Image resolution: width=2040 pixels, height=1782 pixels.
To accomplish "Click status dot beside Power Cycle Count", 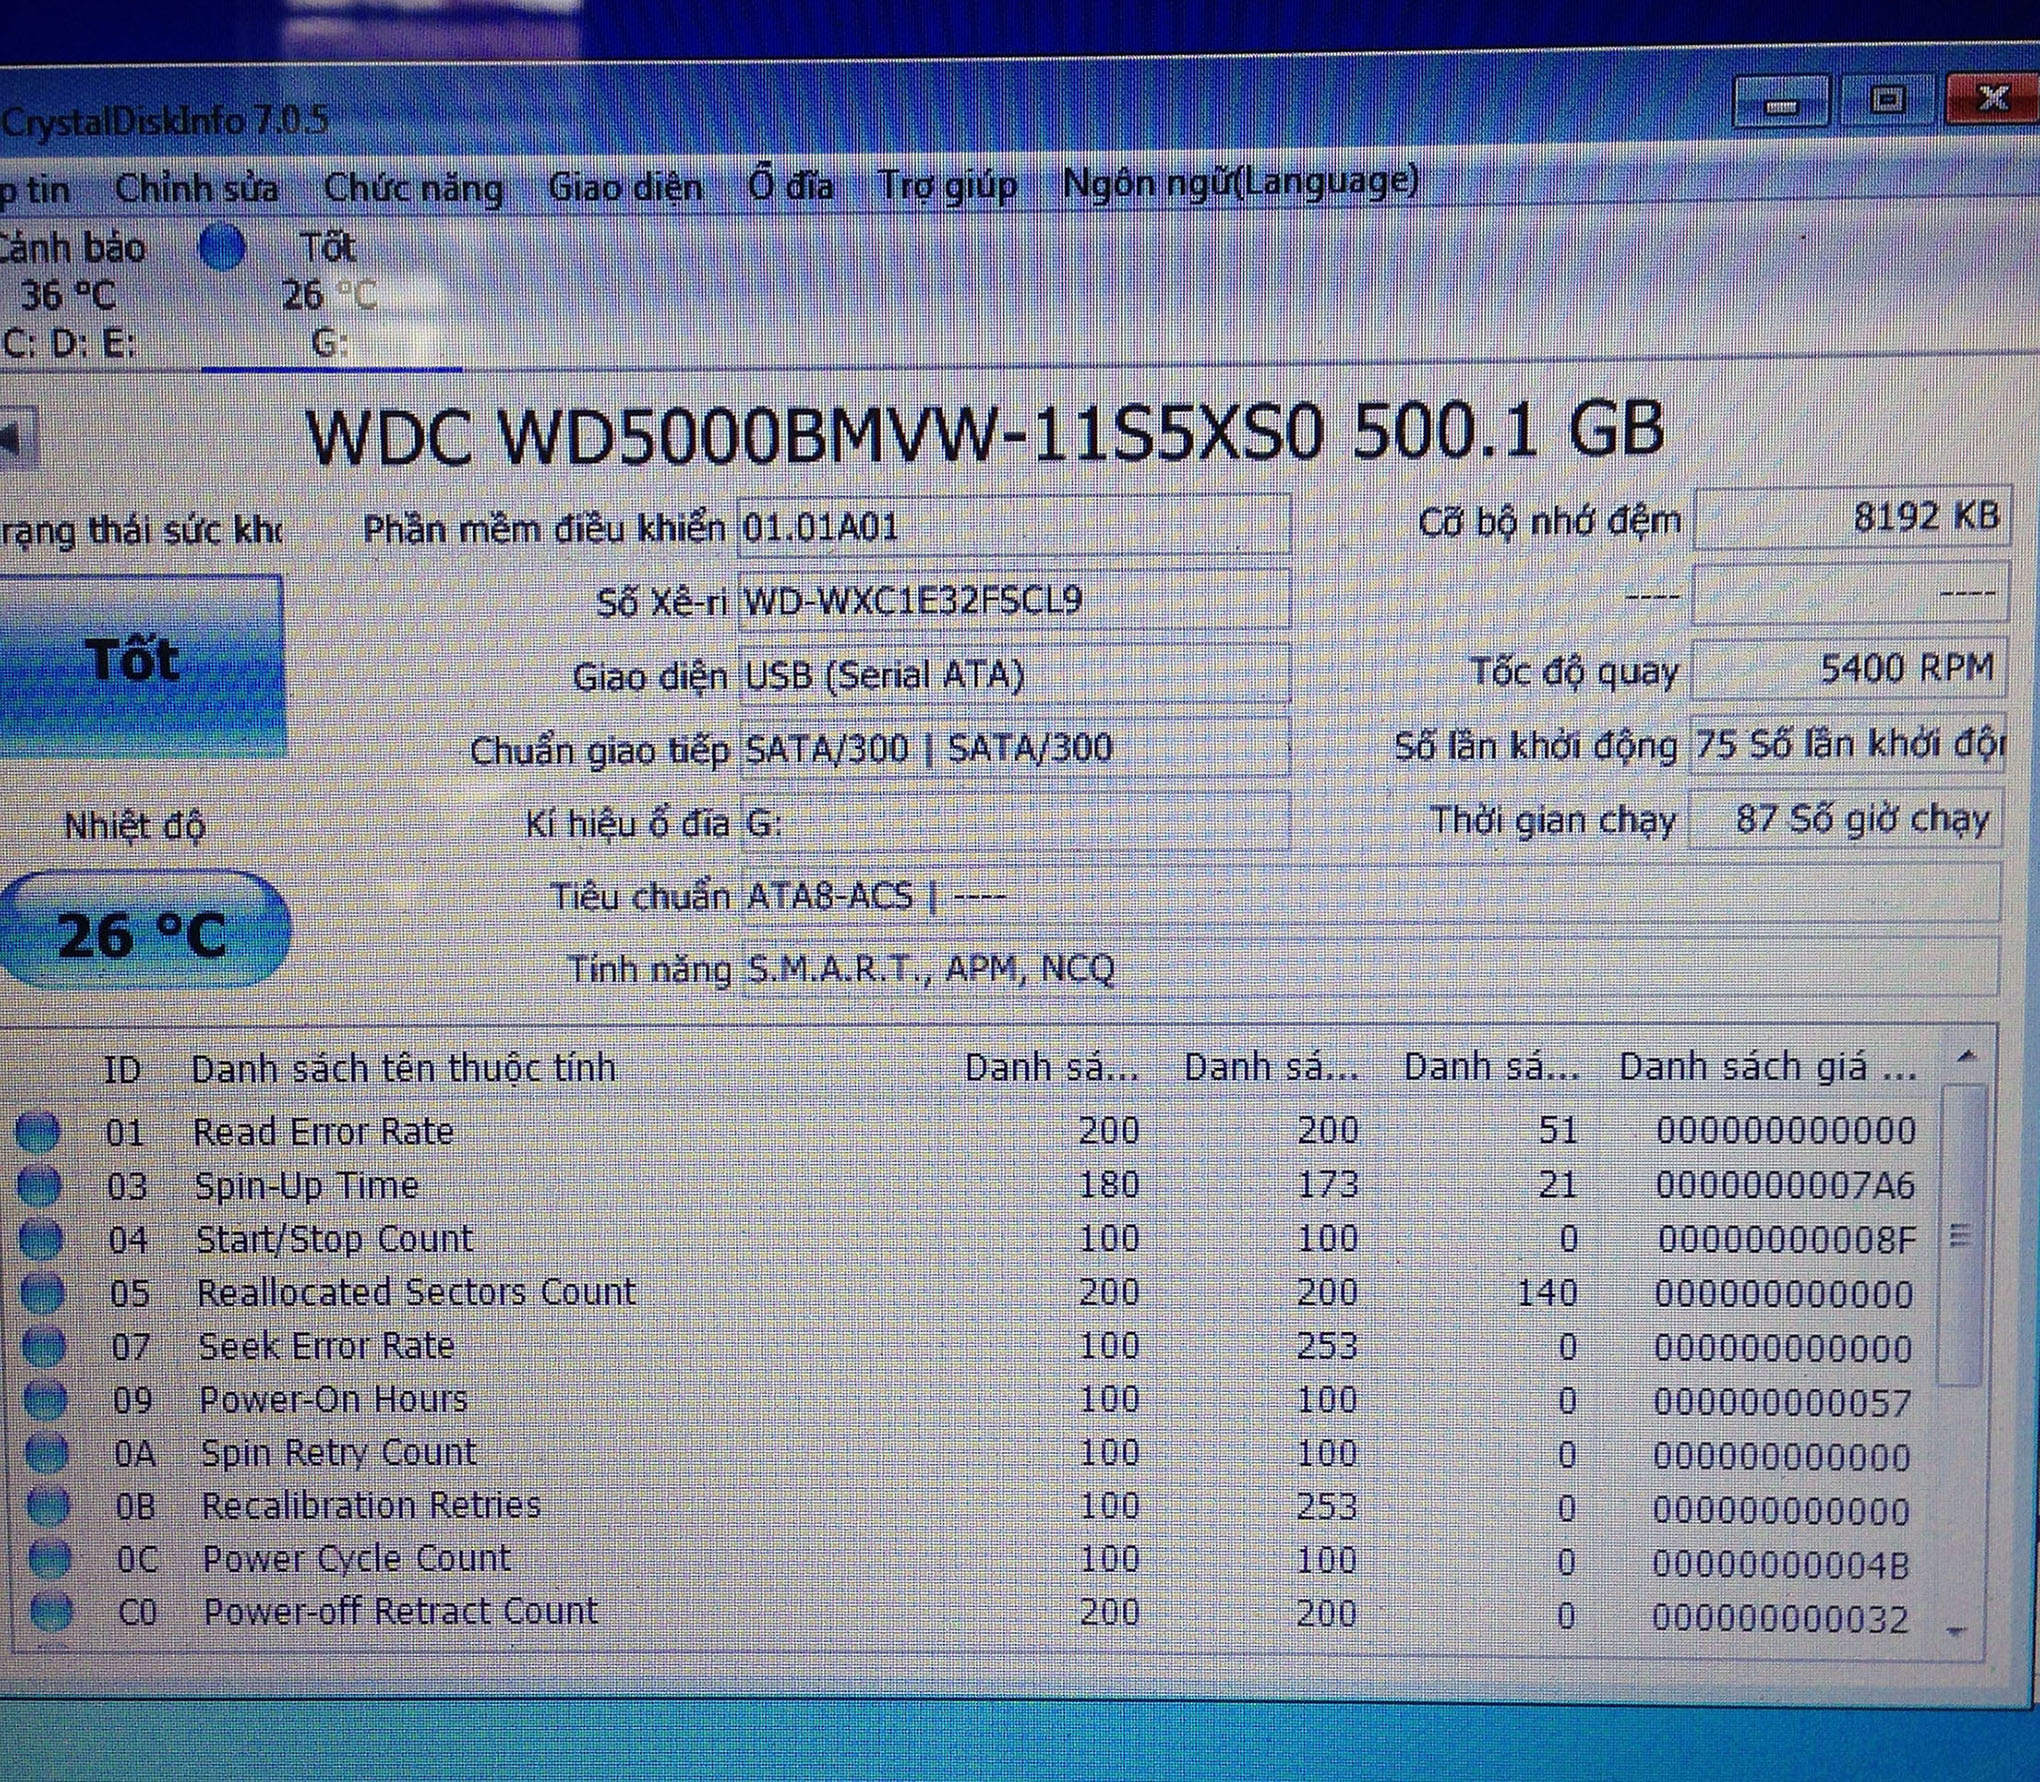I will [x=50, y=1558].
